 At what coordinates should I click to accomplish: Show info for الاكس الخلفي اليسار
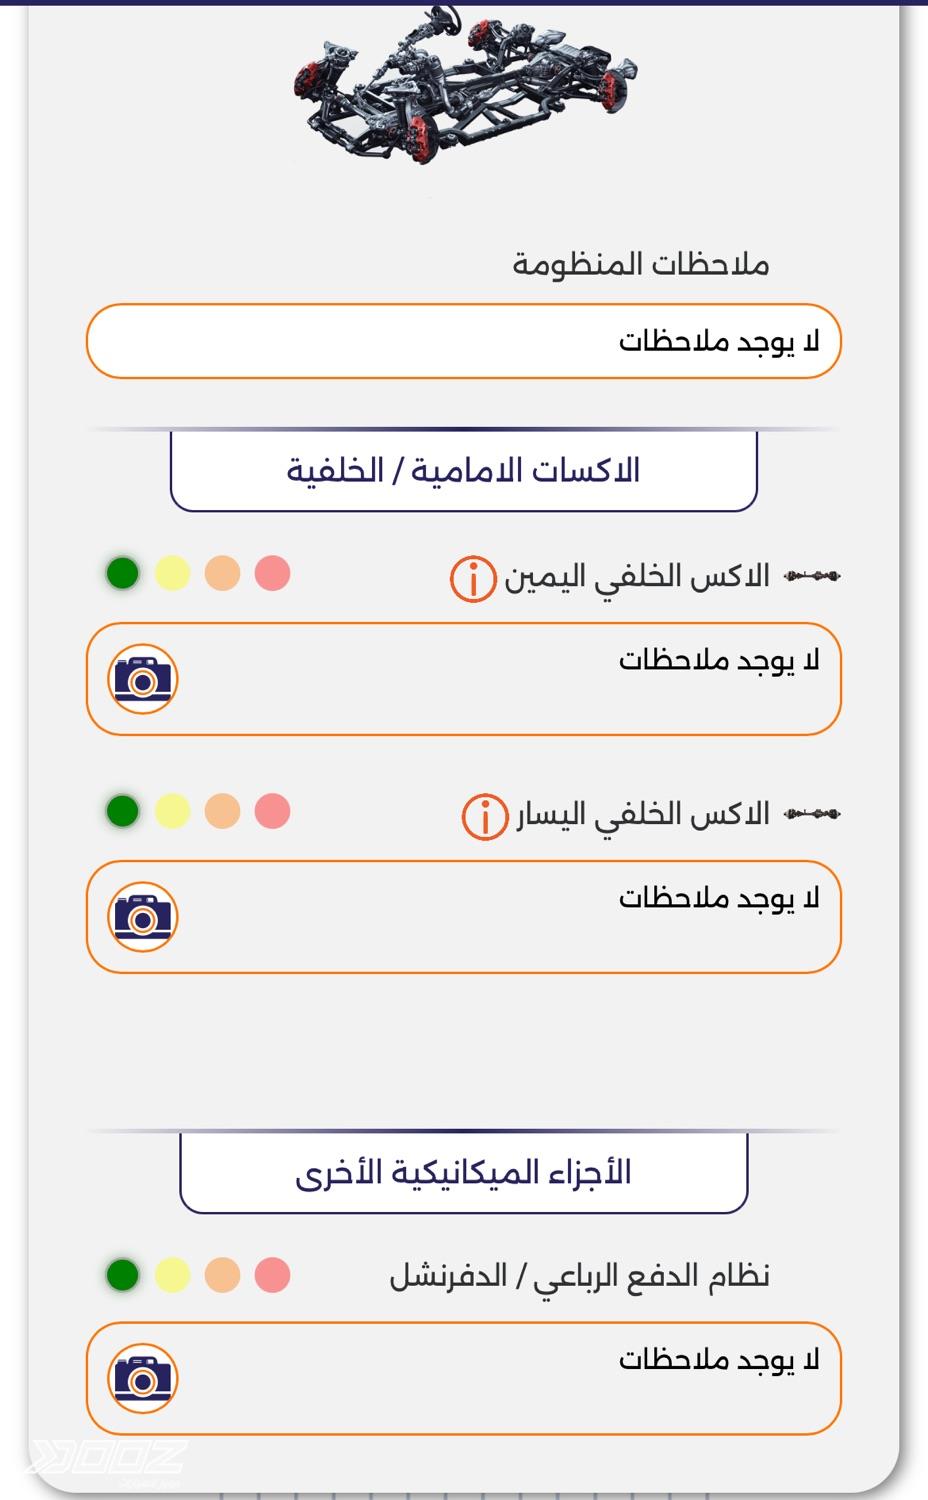(x=485, y=816)
